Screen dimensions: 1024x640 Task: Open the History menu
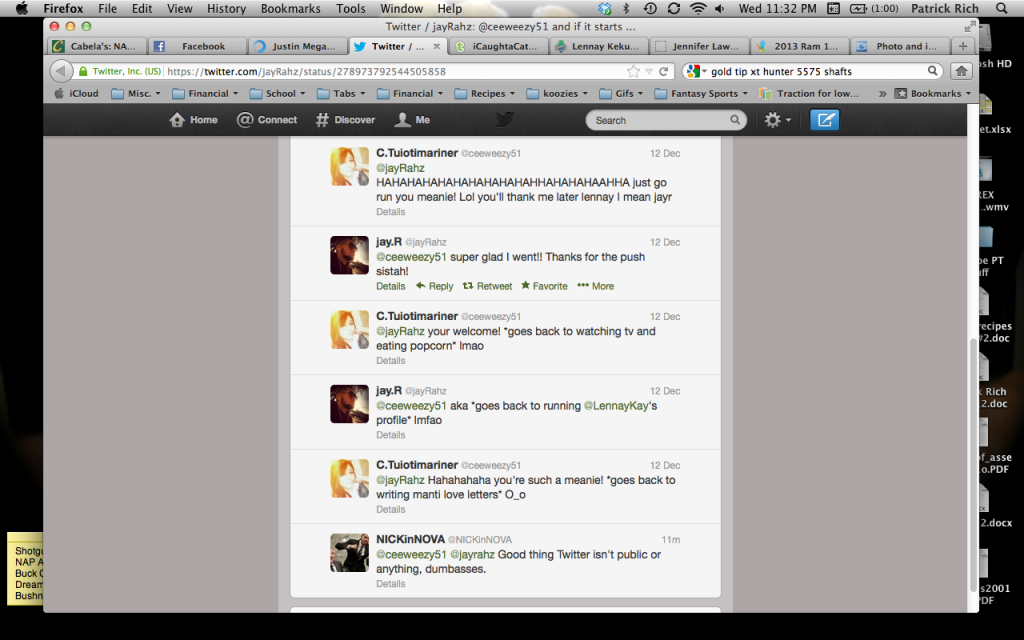(x=225, y=8)
